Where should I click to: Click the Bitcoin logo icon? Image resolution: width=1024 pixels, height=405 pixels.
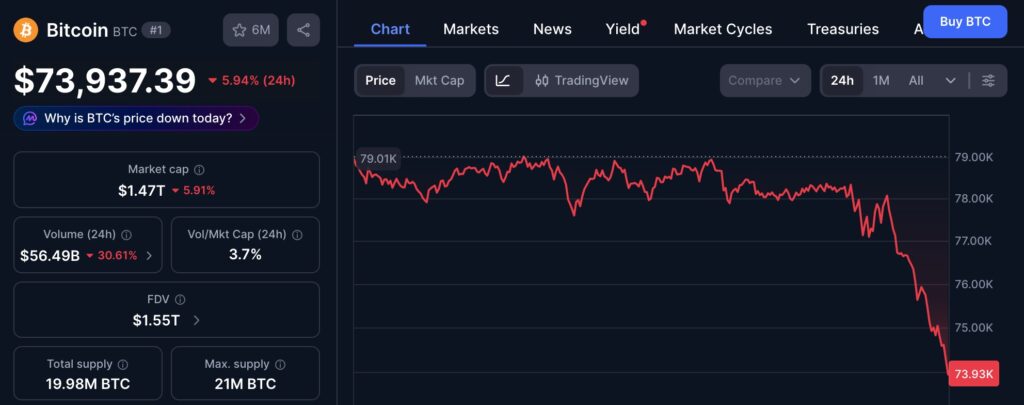(x=25, y=30)
